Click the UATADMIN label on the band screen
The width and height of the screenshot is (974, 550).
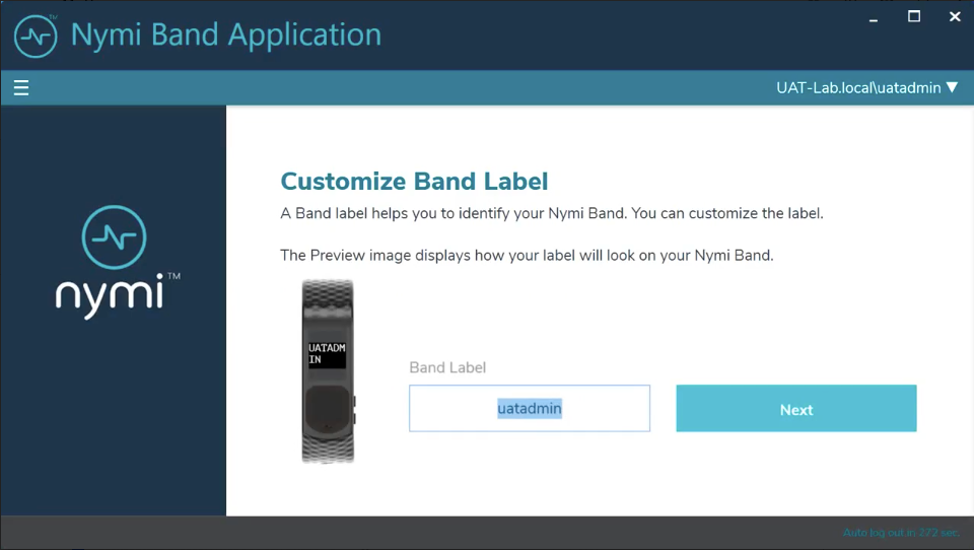coord(327,353)
